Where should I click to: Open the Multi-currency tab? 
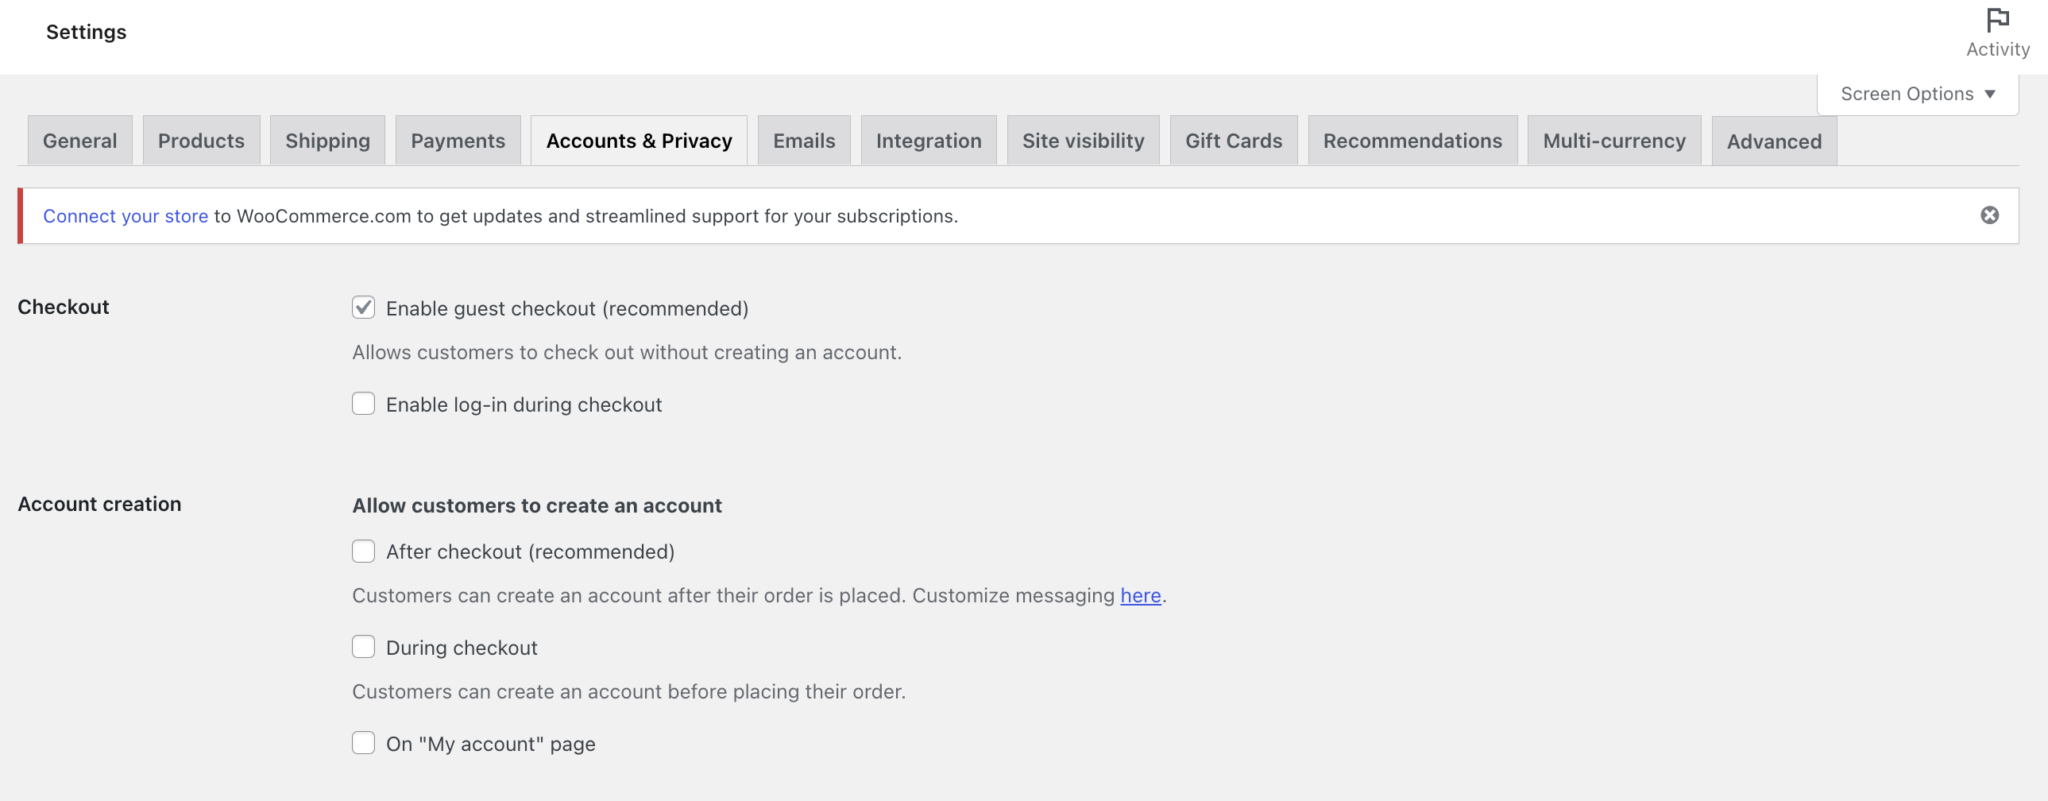[x=1614, y=141]
